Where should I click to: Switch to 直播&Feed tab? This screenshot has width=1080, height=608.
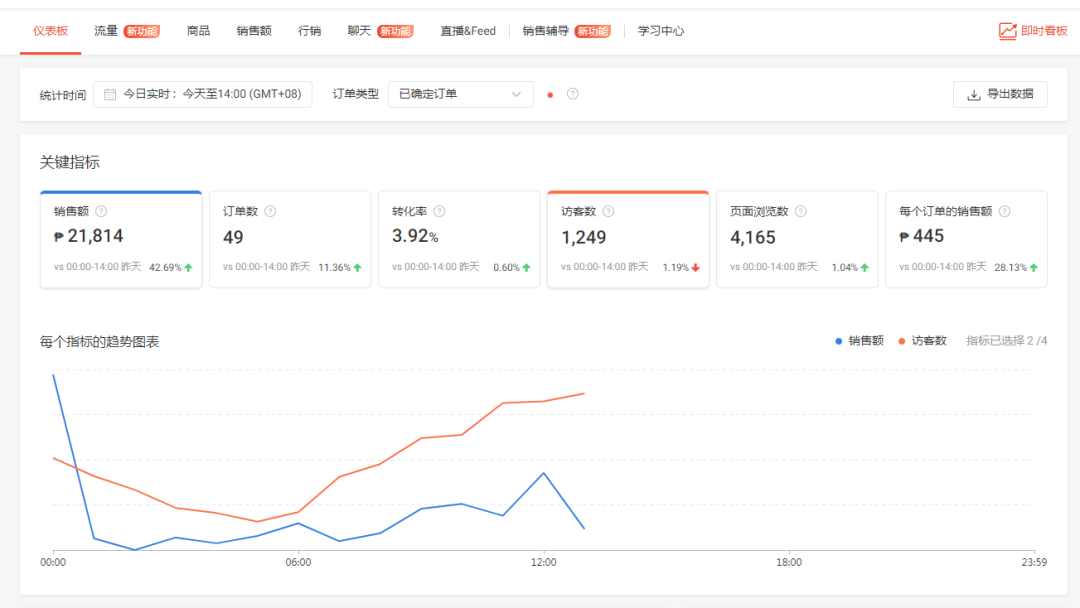(x=468, y=31)
